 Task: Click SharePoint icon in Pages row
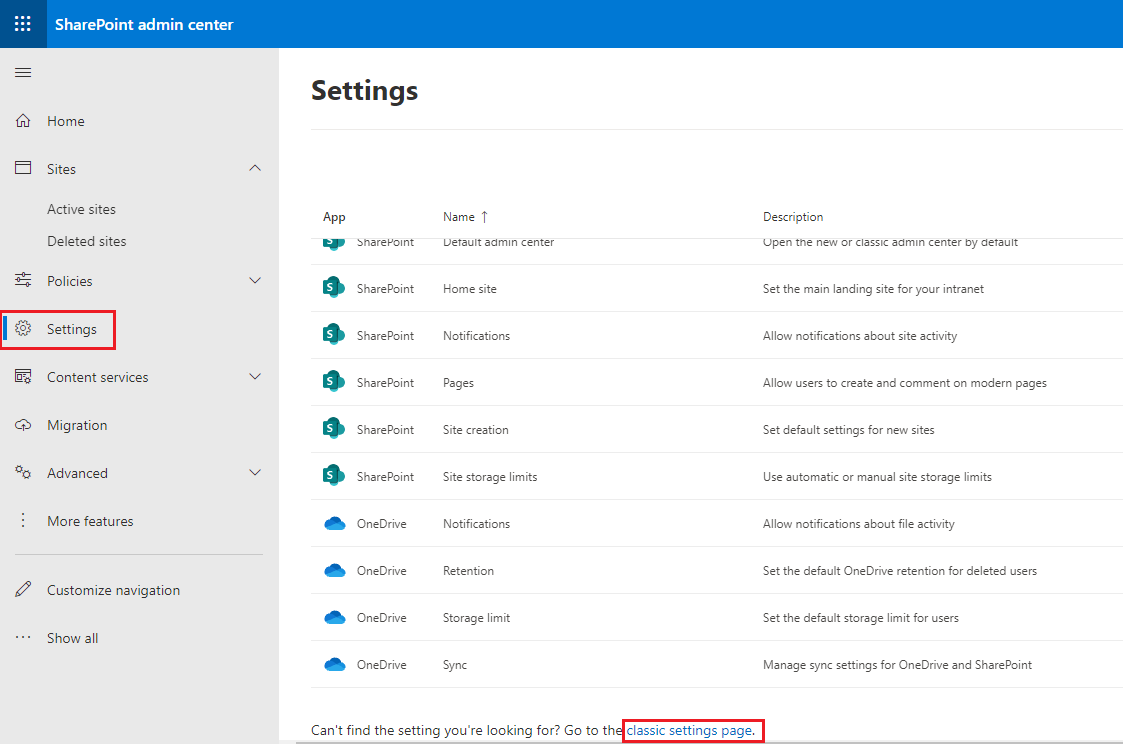tap(334, 382)
